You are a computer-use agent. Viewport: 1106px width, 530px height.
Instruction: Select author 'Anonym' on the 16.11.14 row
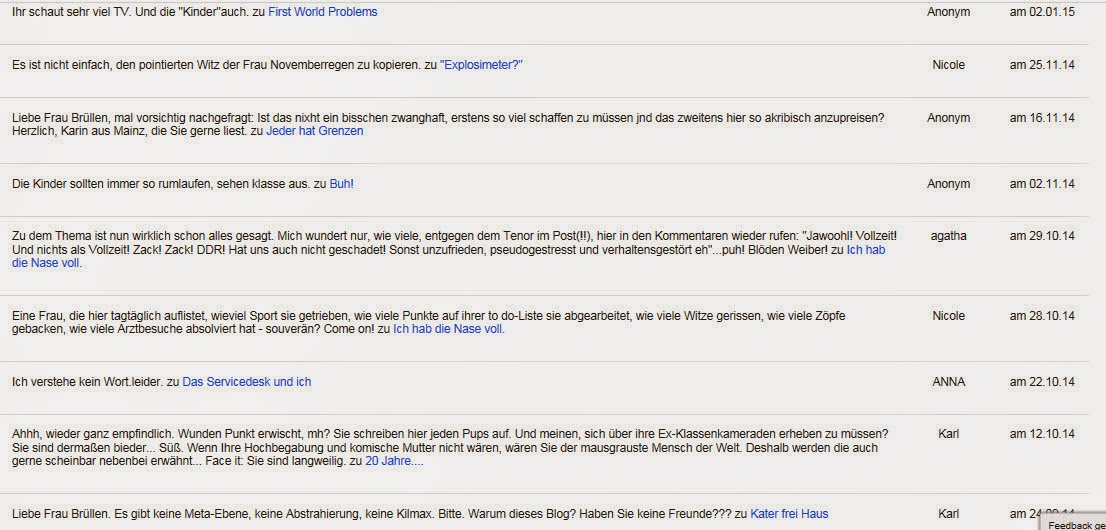(x=948, y=118)
